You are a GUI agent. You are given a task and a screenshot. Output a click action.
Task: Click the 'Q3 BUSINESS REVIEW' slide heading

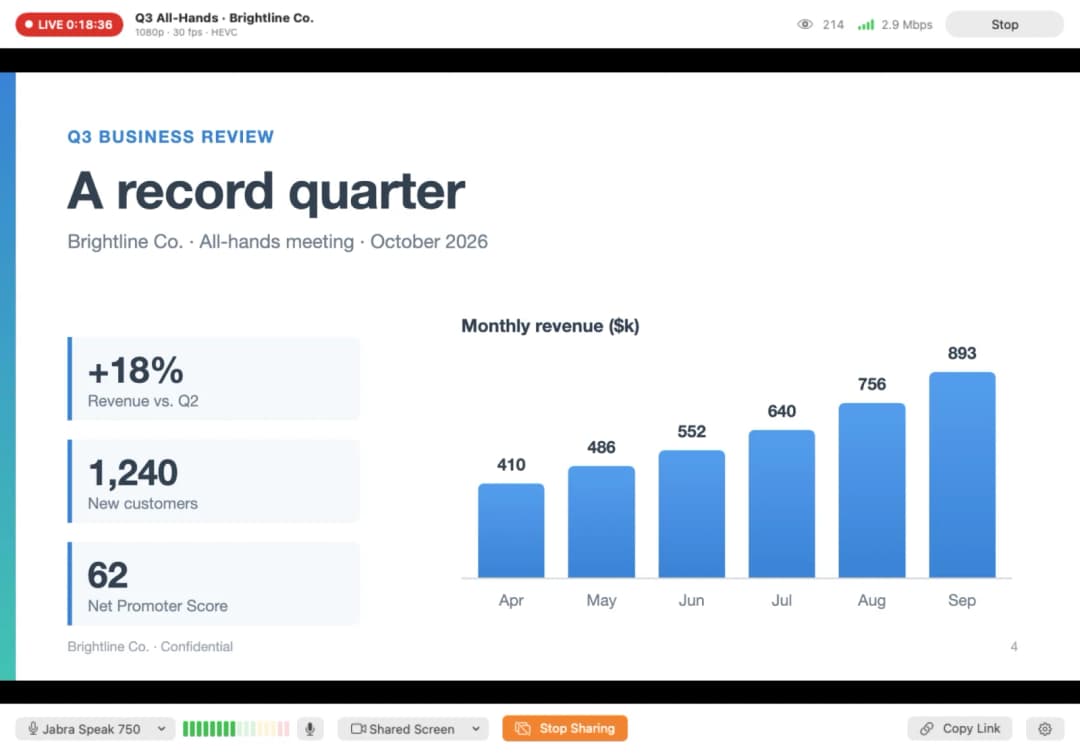(x=171, y=136)
